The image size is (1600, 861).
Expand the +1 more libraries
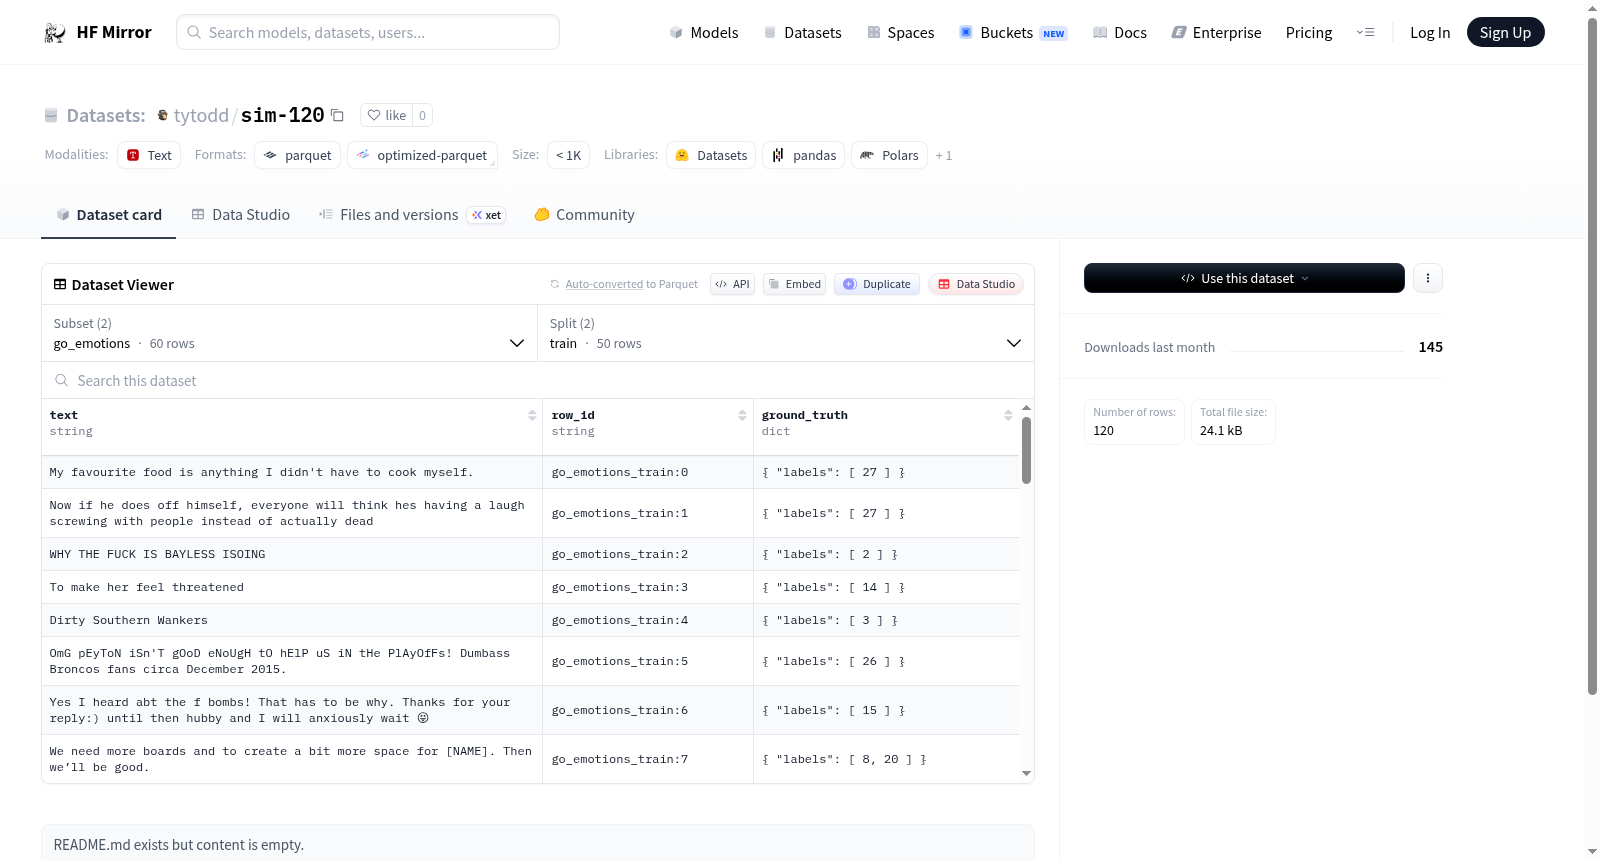[x=944, y=155]
